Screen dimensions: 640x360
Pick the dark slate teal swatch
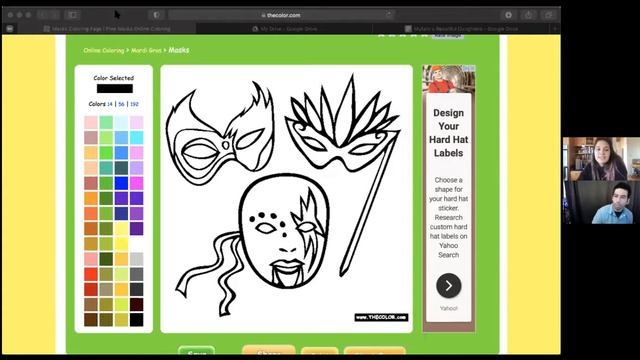tap(121, 168)
